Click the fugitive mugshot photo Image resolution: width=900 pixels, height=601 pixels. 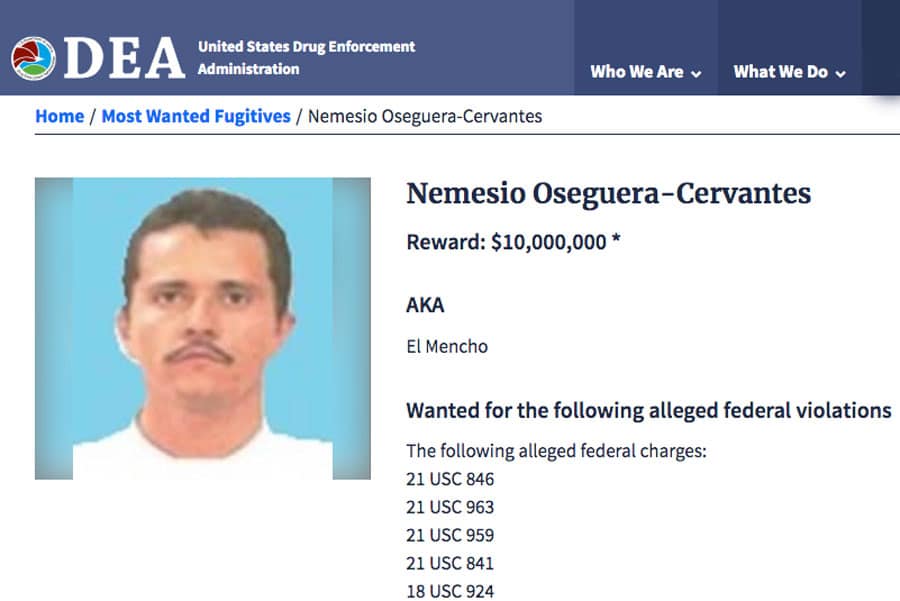(x=203, y=328)
